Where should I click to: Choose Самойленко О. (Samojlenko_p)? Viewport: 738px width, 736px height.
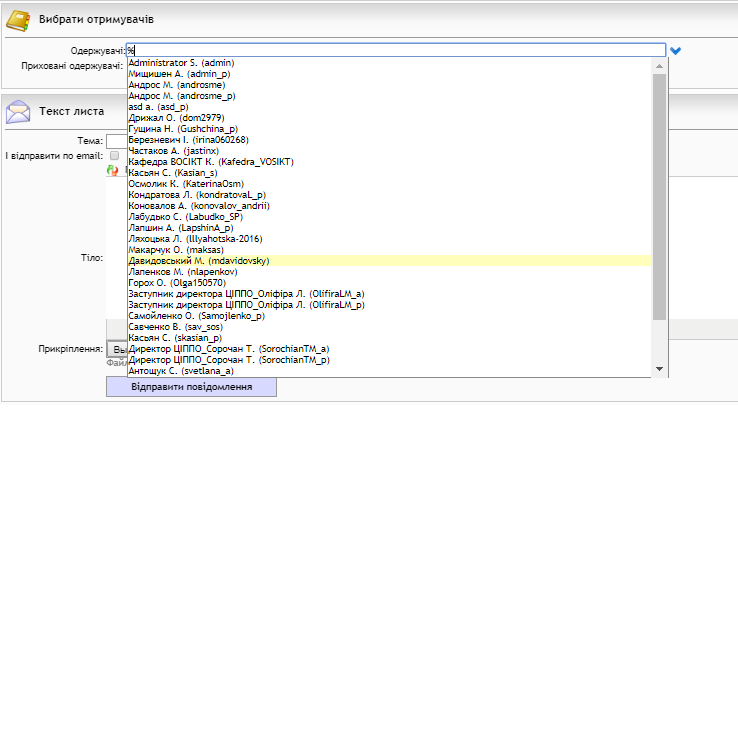[389, 316]
